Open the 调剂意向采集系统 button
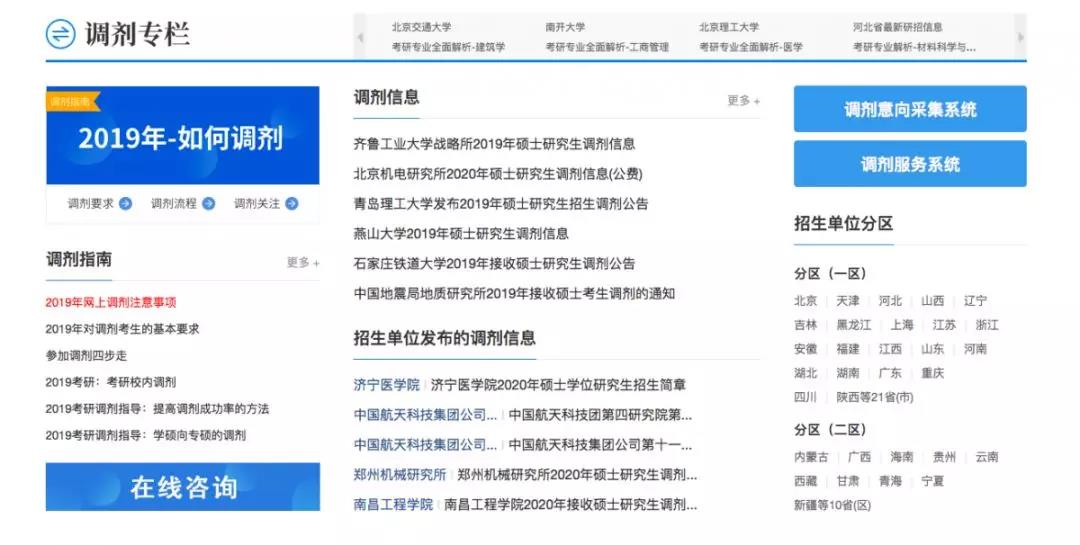1080x545 pixels. (x=910, y=109)
